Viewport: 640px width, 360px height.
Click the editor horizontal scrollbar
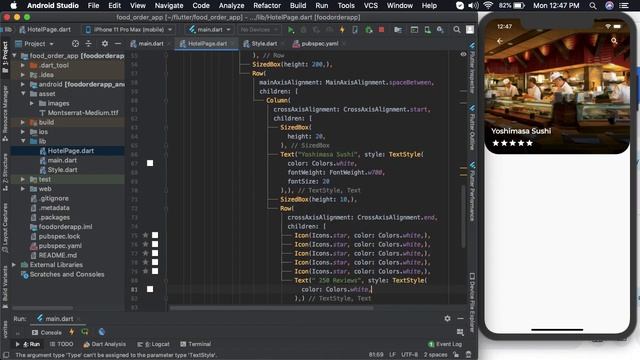[x=271, y=308]
